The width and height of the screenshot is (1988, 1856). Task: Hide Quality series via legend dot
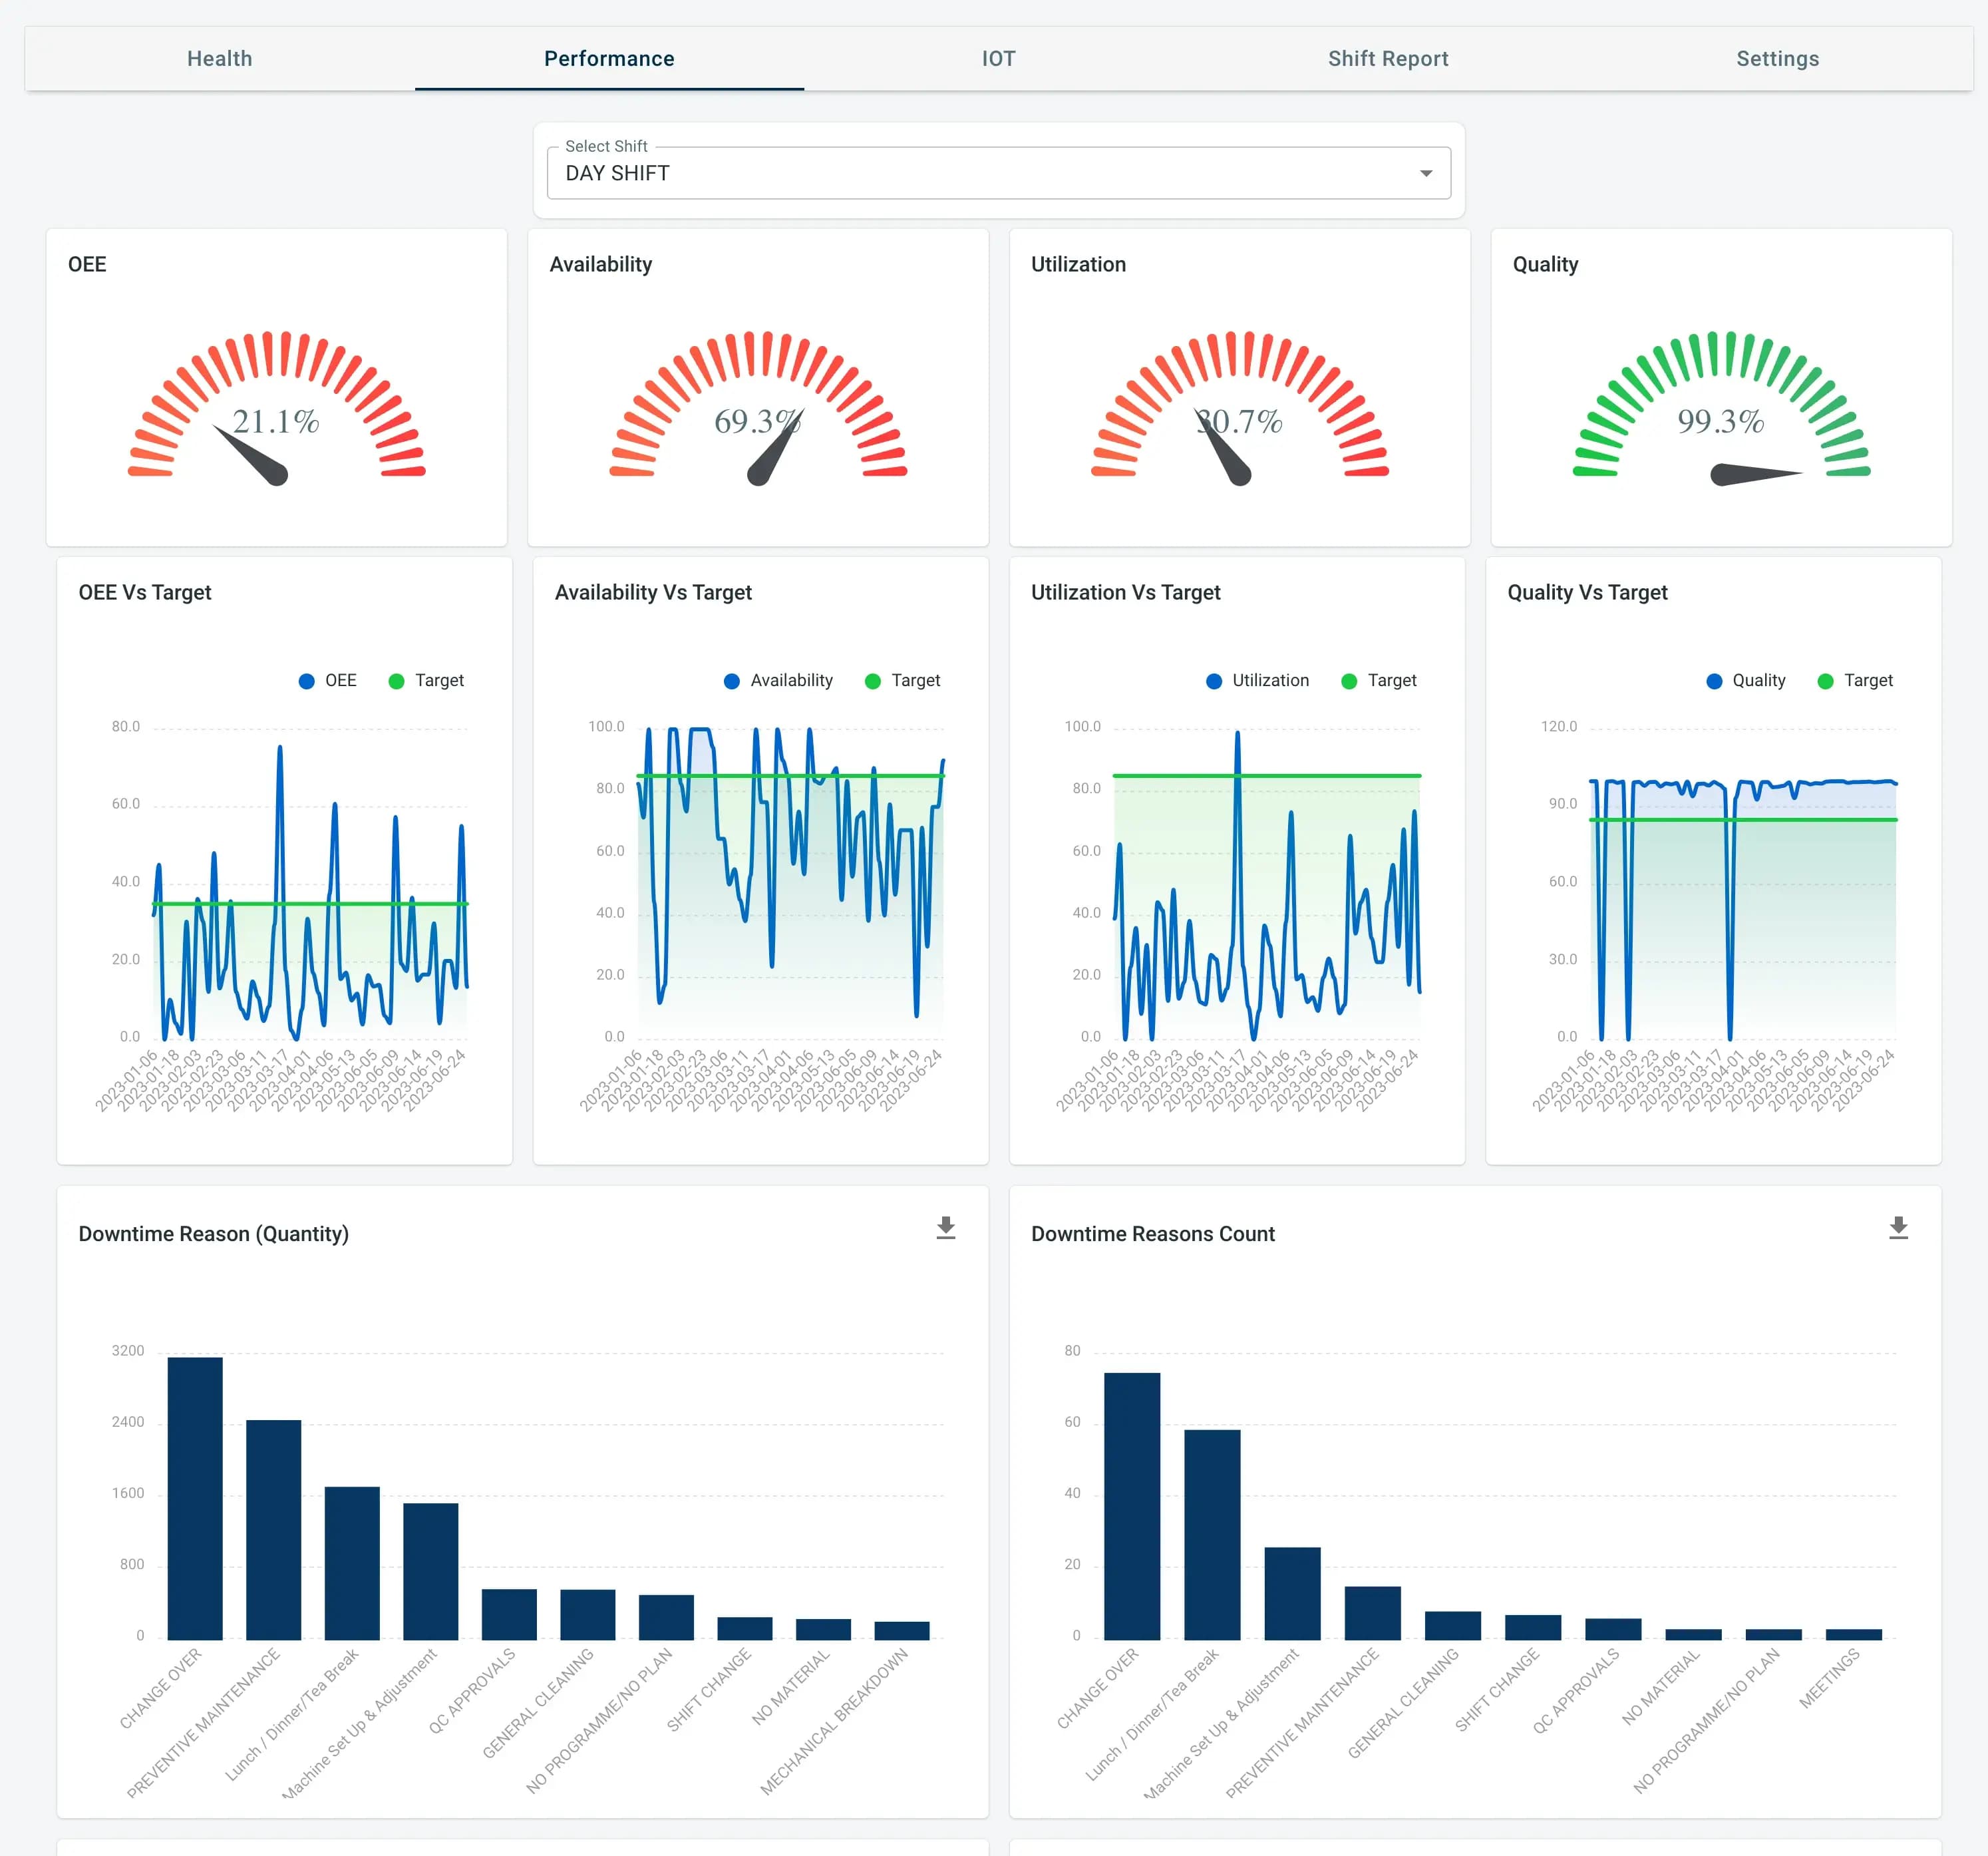[x=1714, y=681]
